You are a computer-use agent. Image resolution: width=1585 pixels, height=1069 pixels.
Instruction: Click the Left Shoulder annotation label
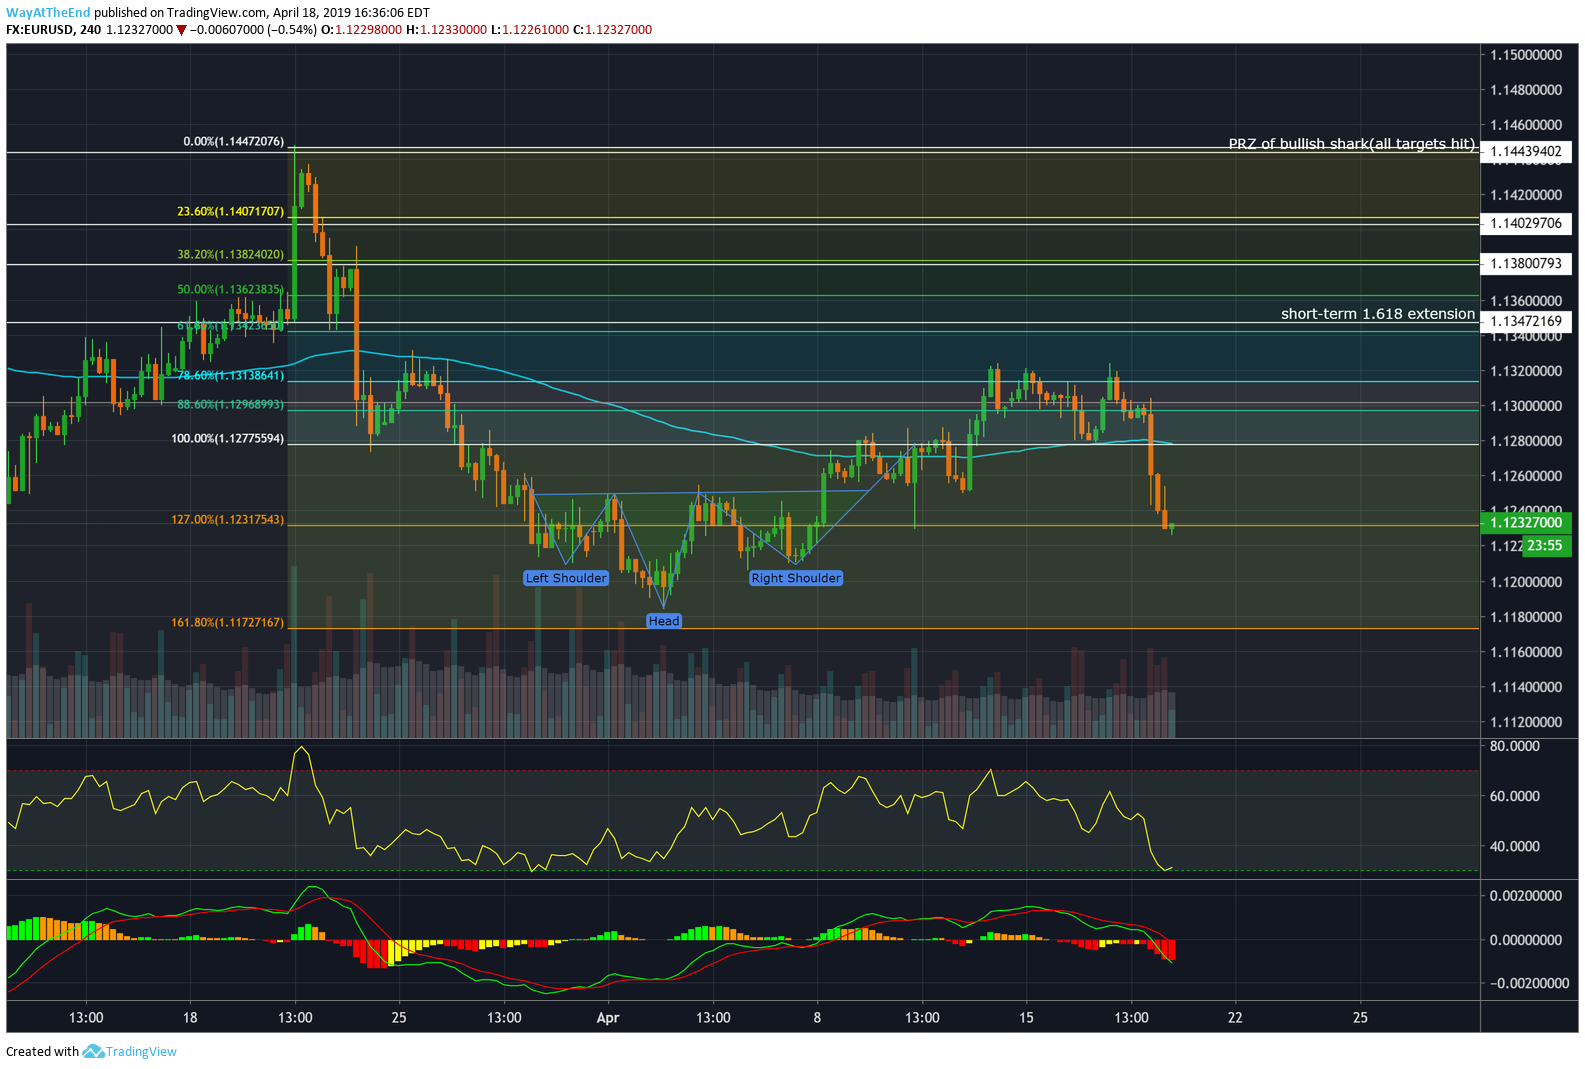click(566, 578)
